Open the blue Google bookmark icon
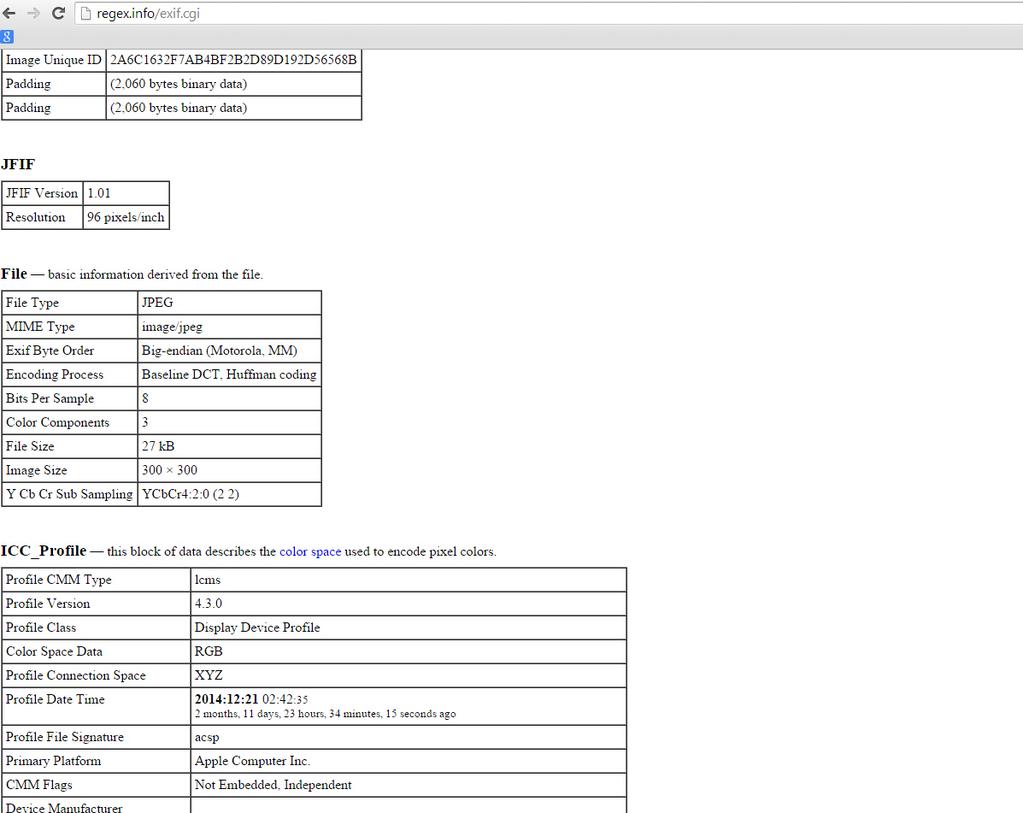 (7, 37)
